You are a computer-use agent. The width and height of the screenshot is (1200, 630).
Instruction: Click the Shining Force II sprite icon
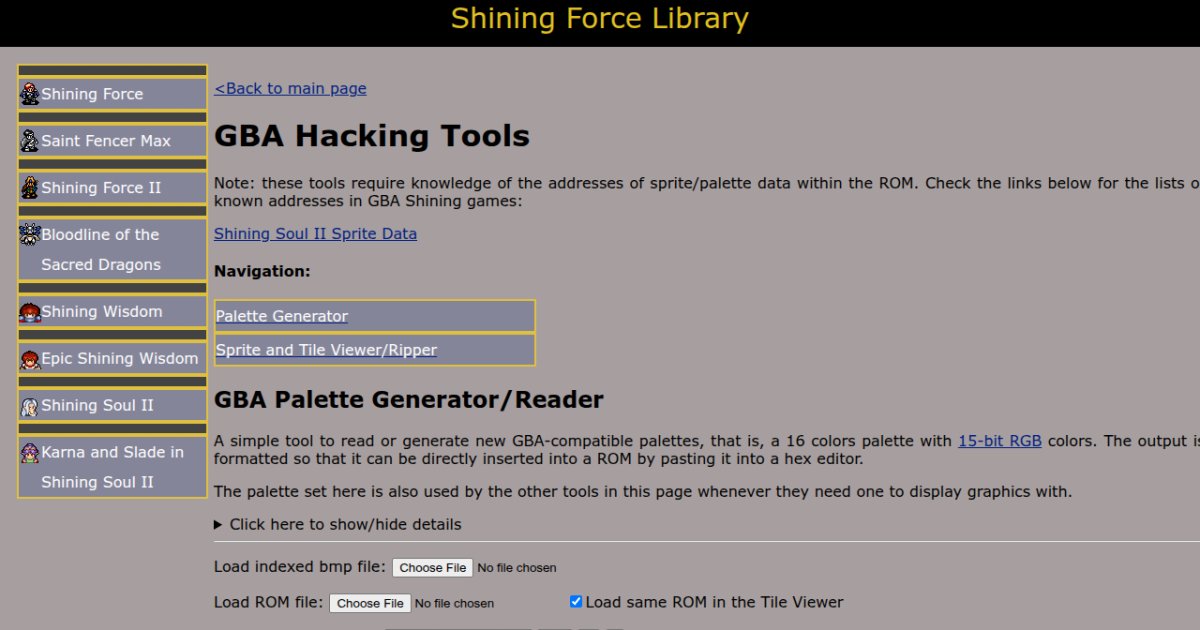point(30,188)
